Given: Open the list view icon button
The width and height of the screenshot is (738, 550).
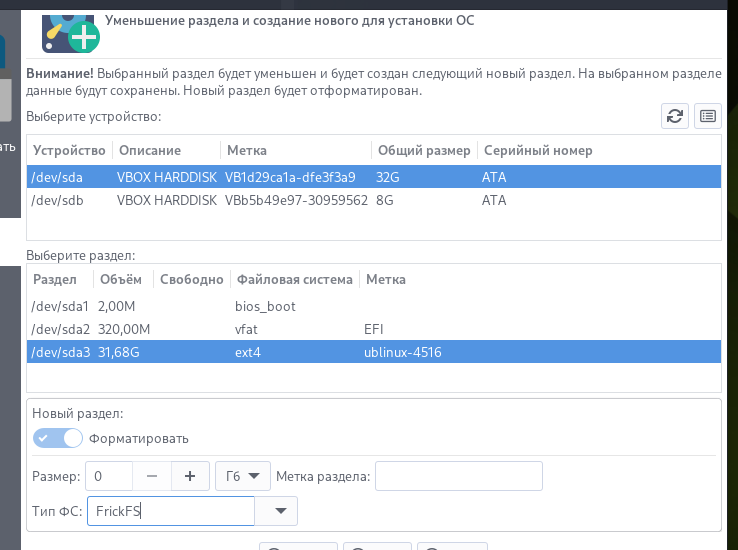Looking at the screenshot, I should pyautogui.click(x=707, y=116).
